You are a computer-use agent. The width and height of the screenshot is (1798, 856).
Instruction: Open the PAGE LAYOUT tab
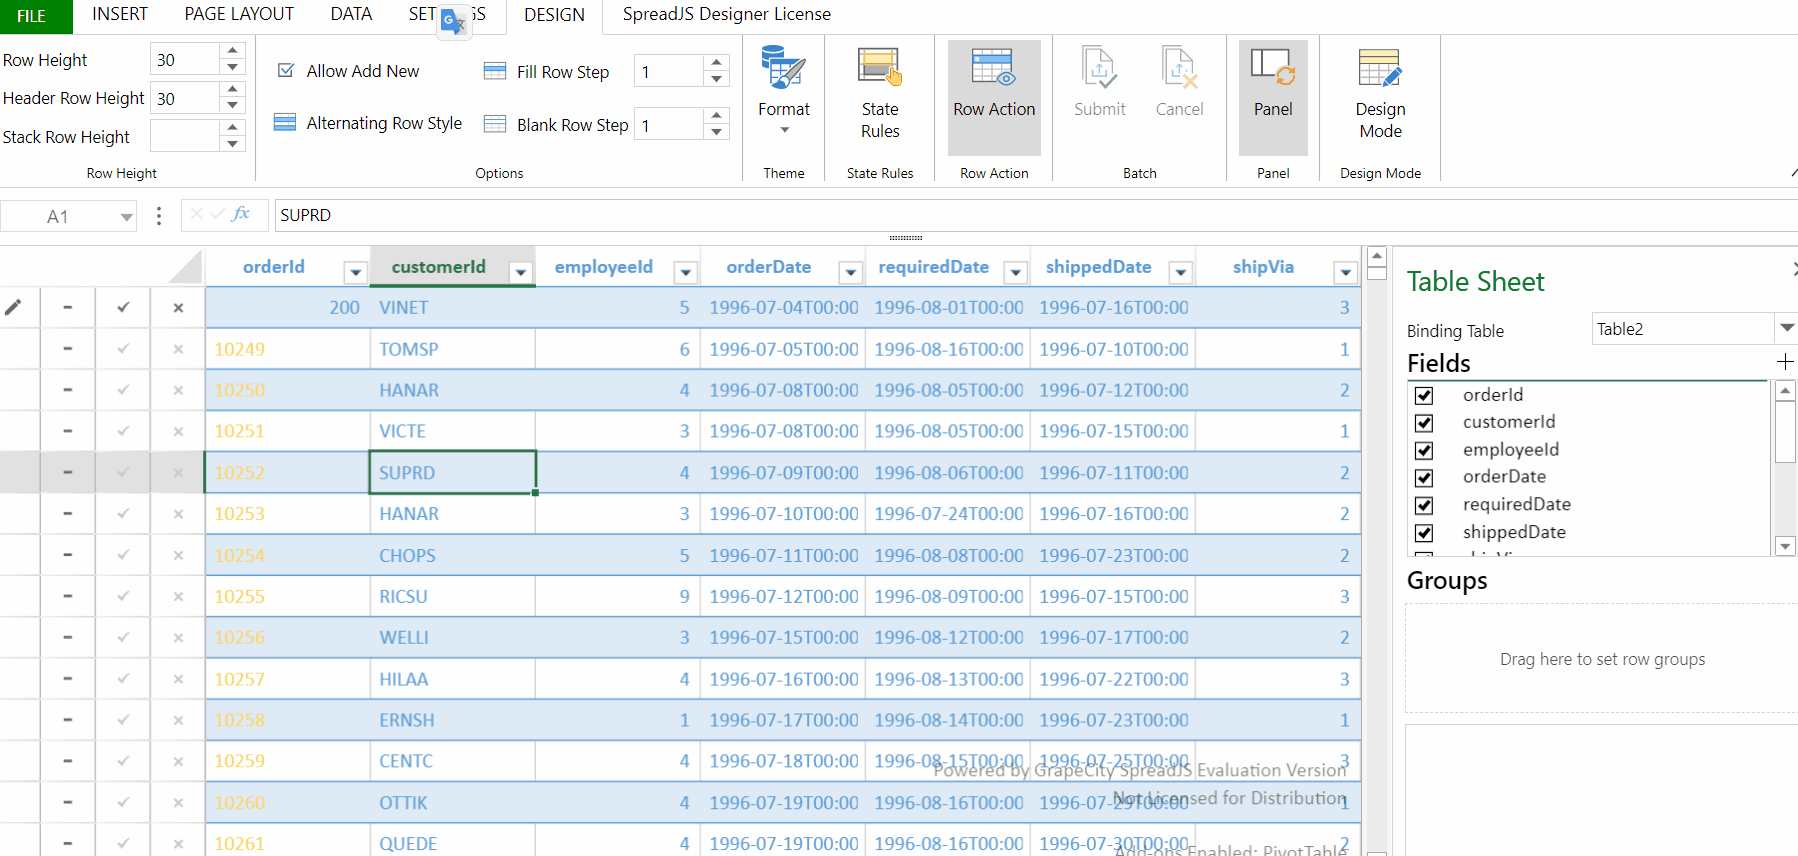click(239, 14)
